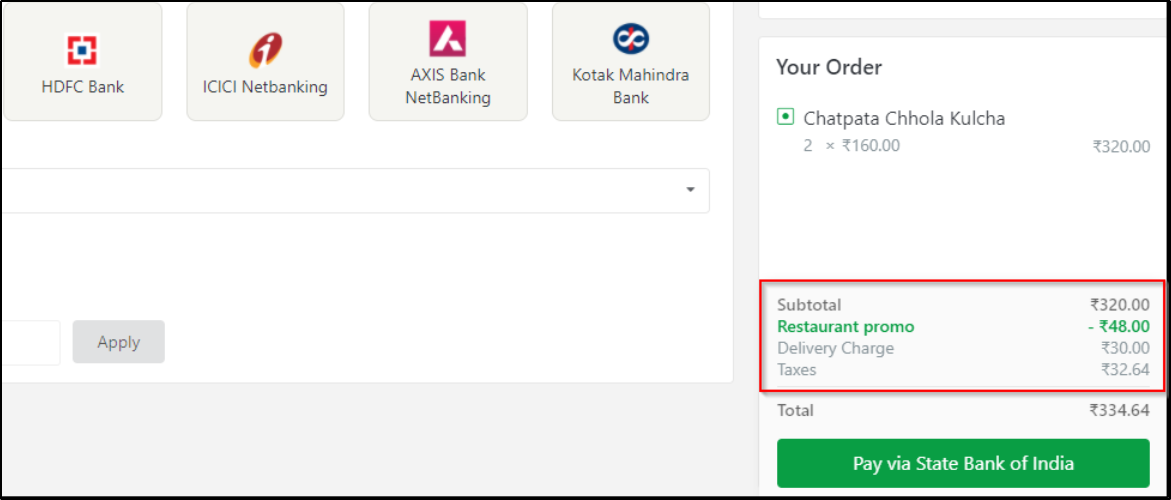The image size is (1171, 500).
Task: Select the HDFC Bank payment tile
Action: (x=83, y=61)
